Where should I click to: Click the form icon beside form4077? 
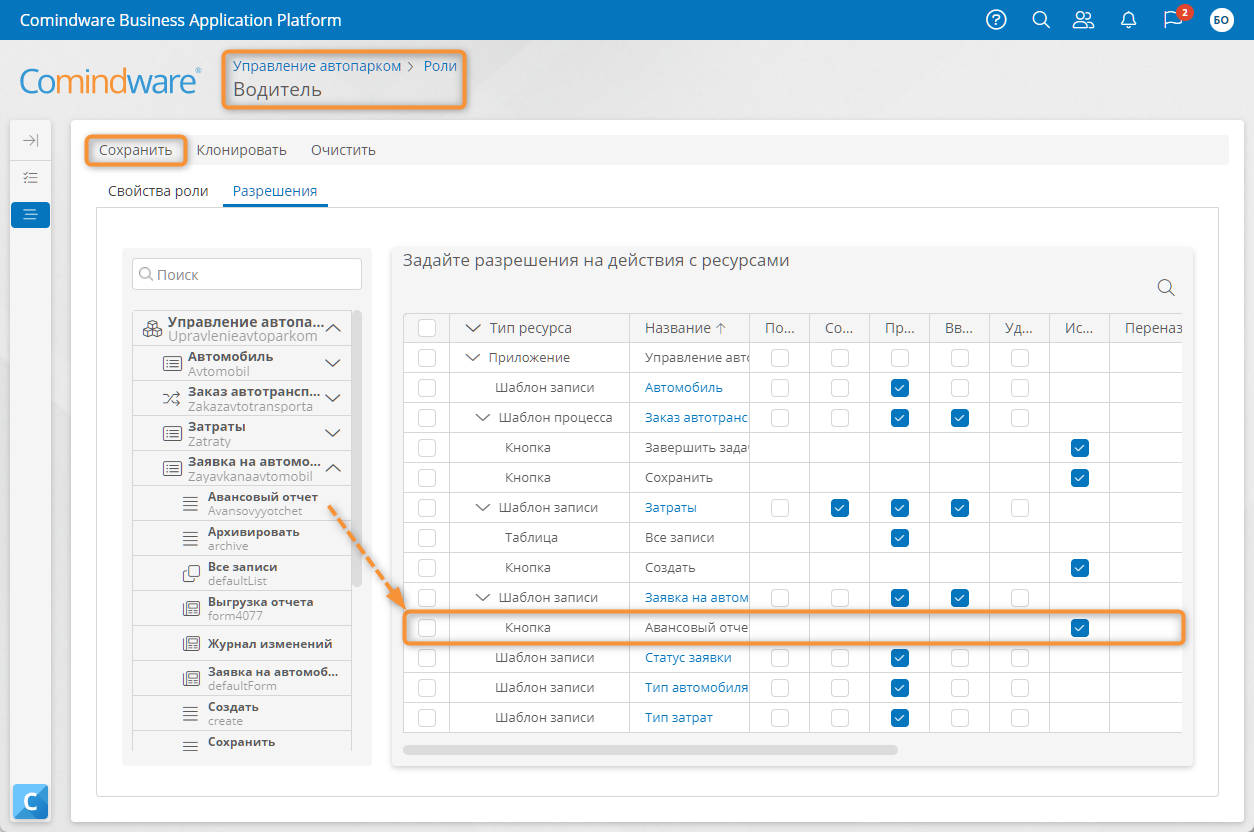click(x=191, y=609)
